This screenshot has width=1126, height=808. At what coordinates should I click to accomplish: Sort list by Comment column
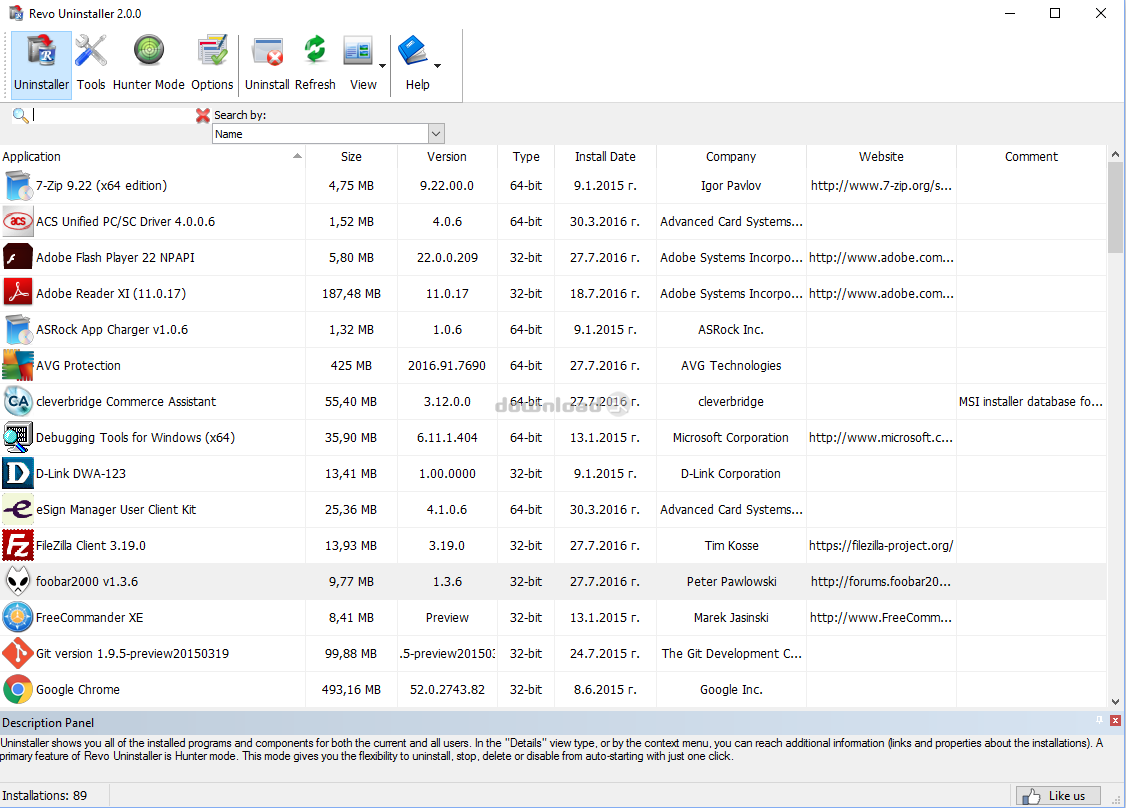(x=1031, y=157)
